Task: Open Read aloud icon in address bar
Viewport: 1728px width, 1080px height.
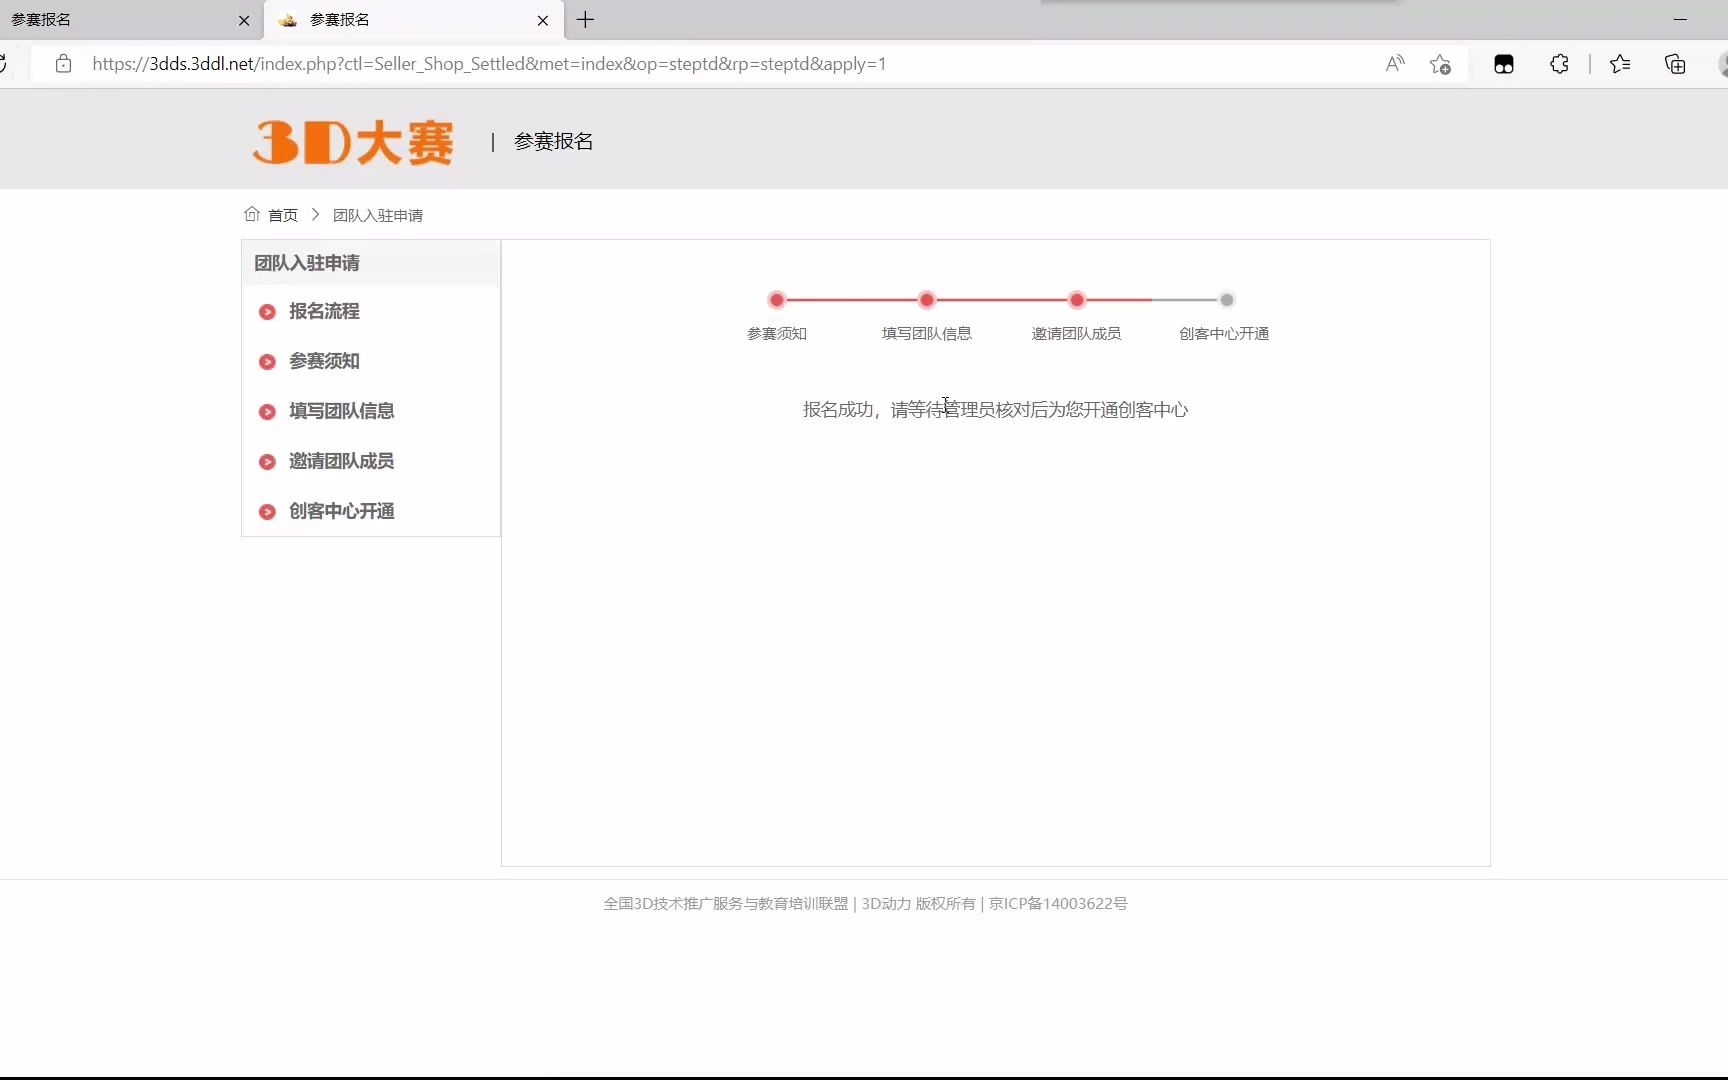Action: (1395, 64)
